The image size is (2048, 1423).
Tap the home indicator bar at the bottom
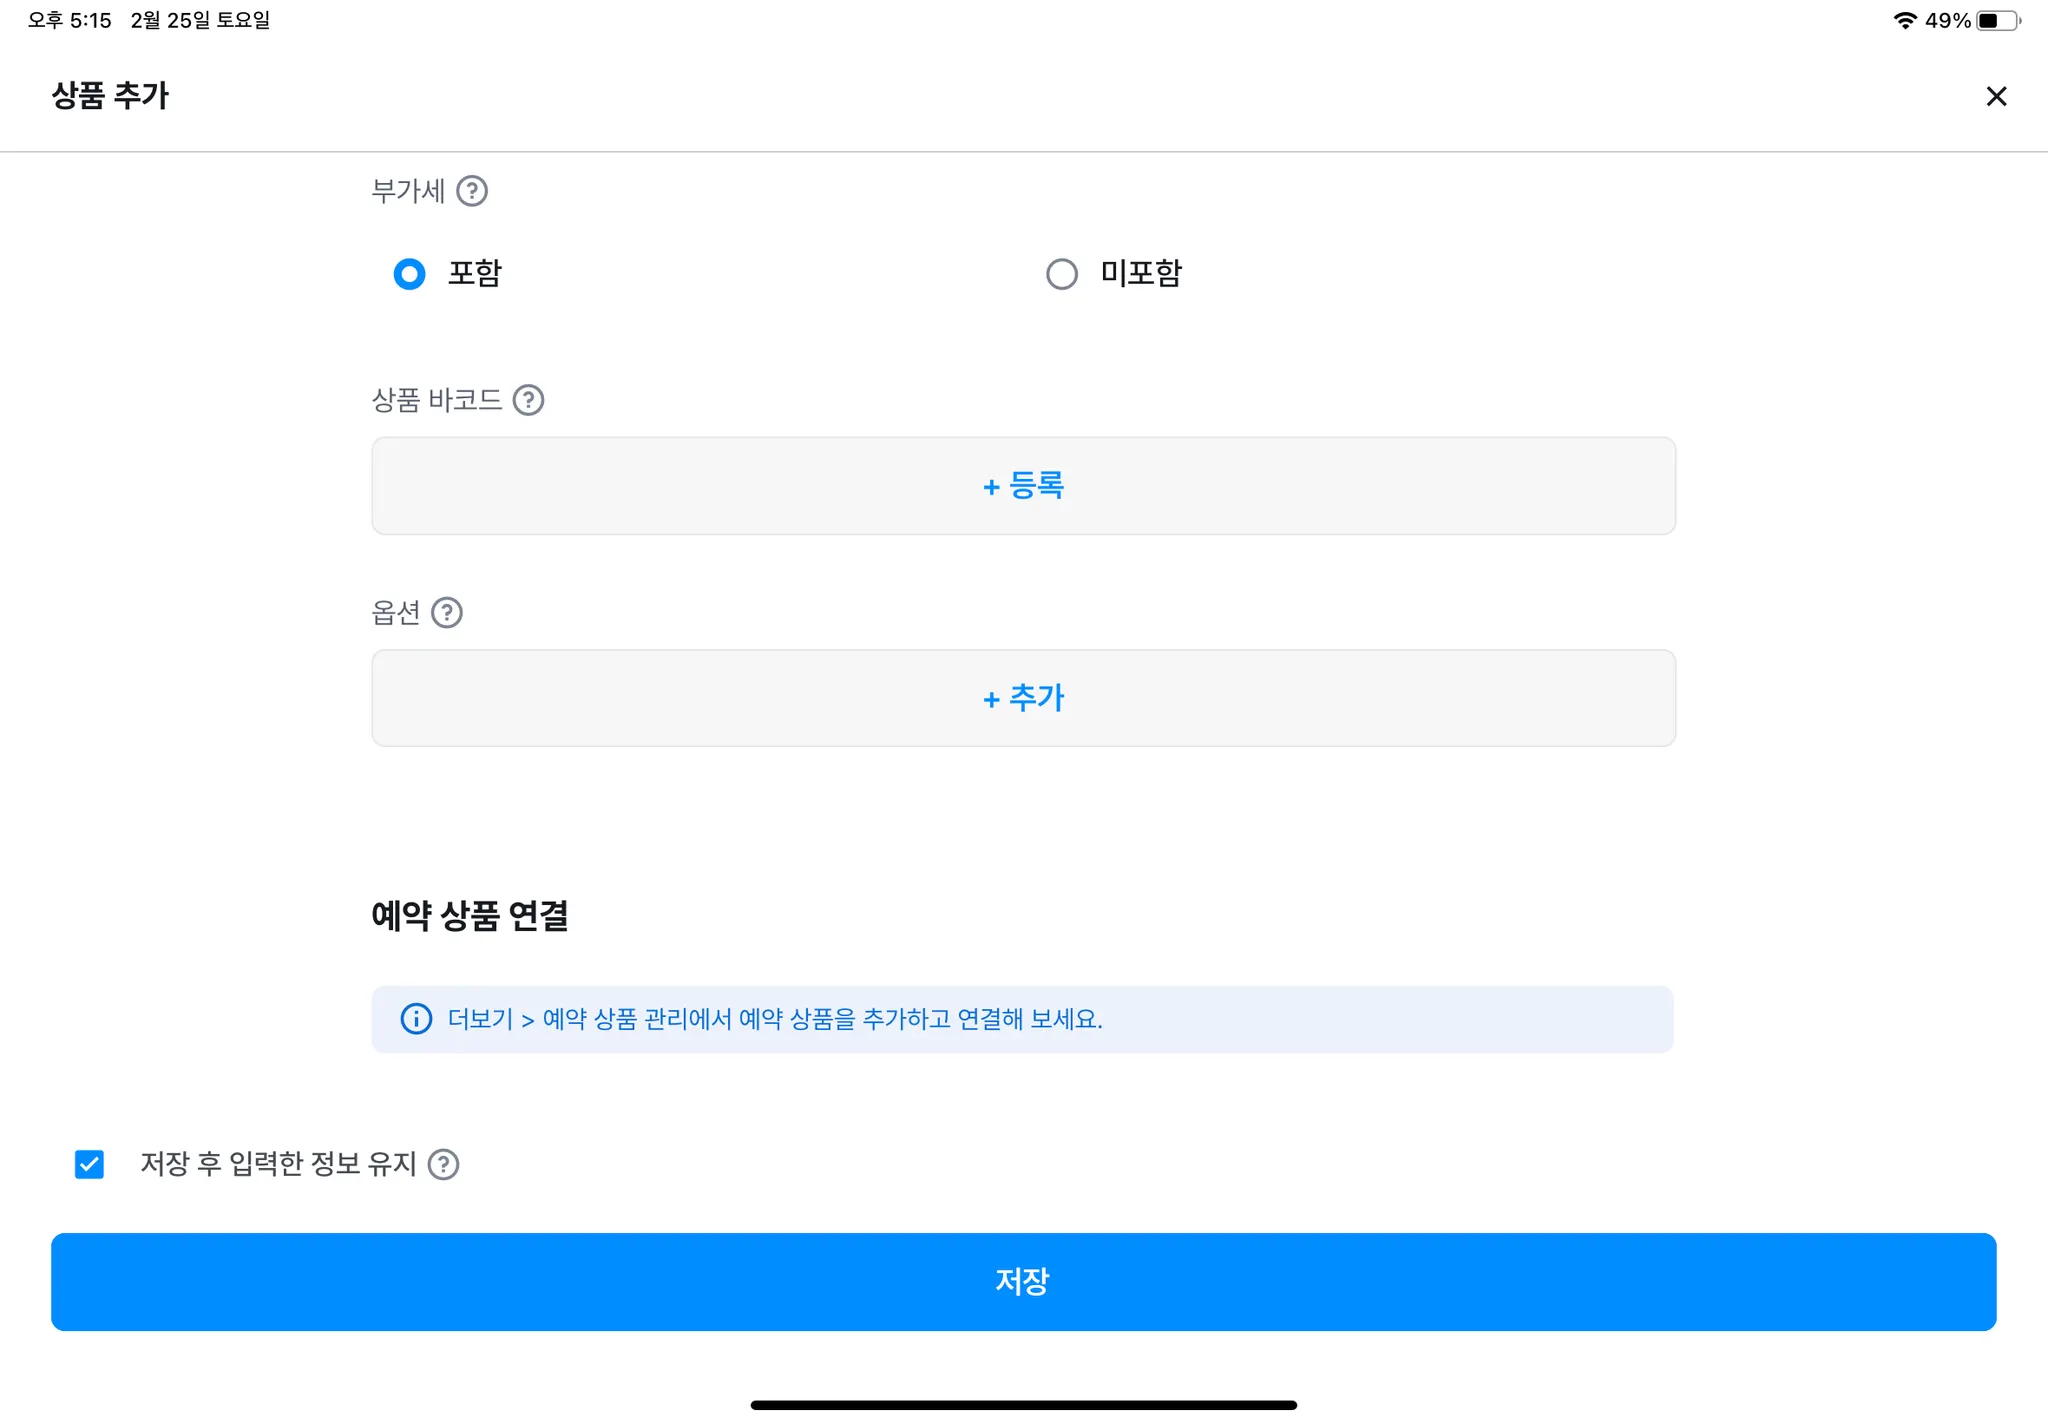click(x=1023, y=1405)
